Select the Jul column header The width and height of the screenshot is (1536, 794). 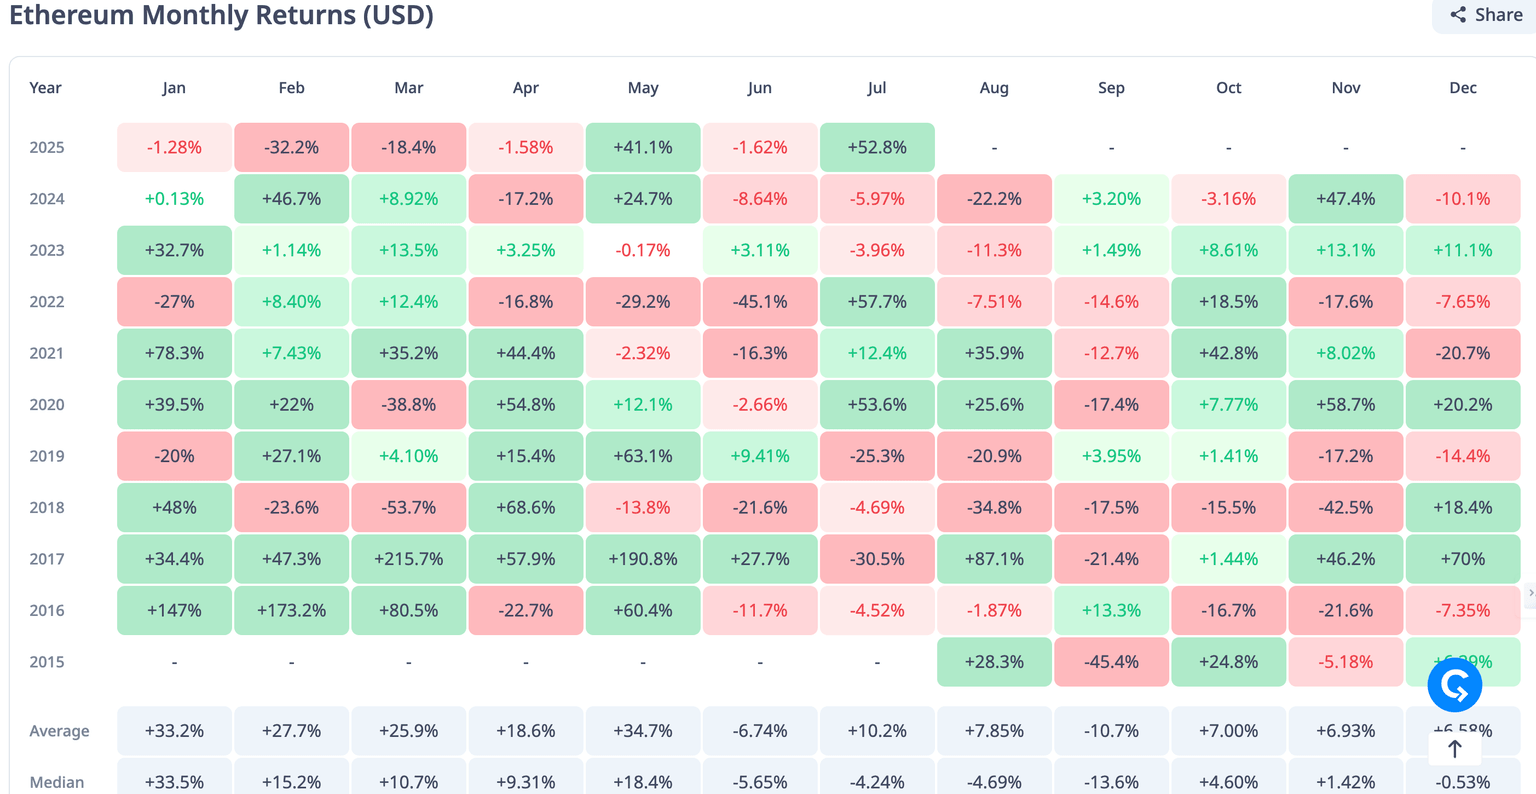coord(877,88)
